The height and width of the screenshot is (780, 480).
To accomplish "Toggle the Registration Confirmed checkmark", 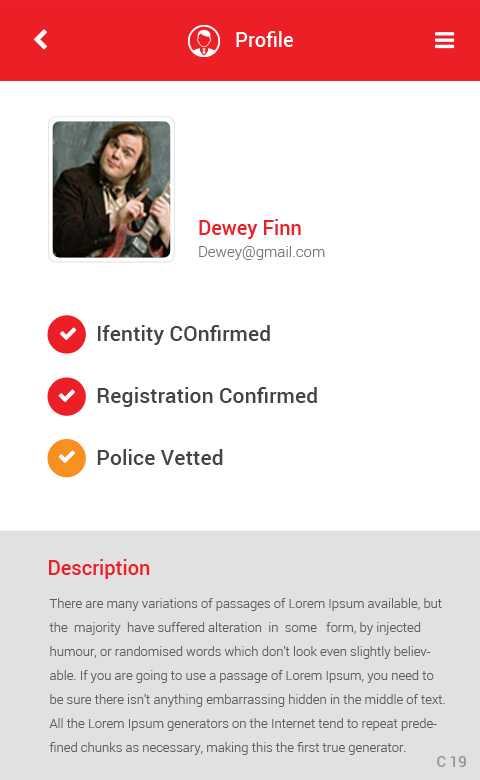I will coord(67,396).
